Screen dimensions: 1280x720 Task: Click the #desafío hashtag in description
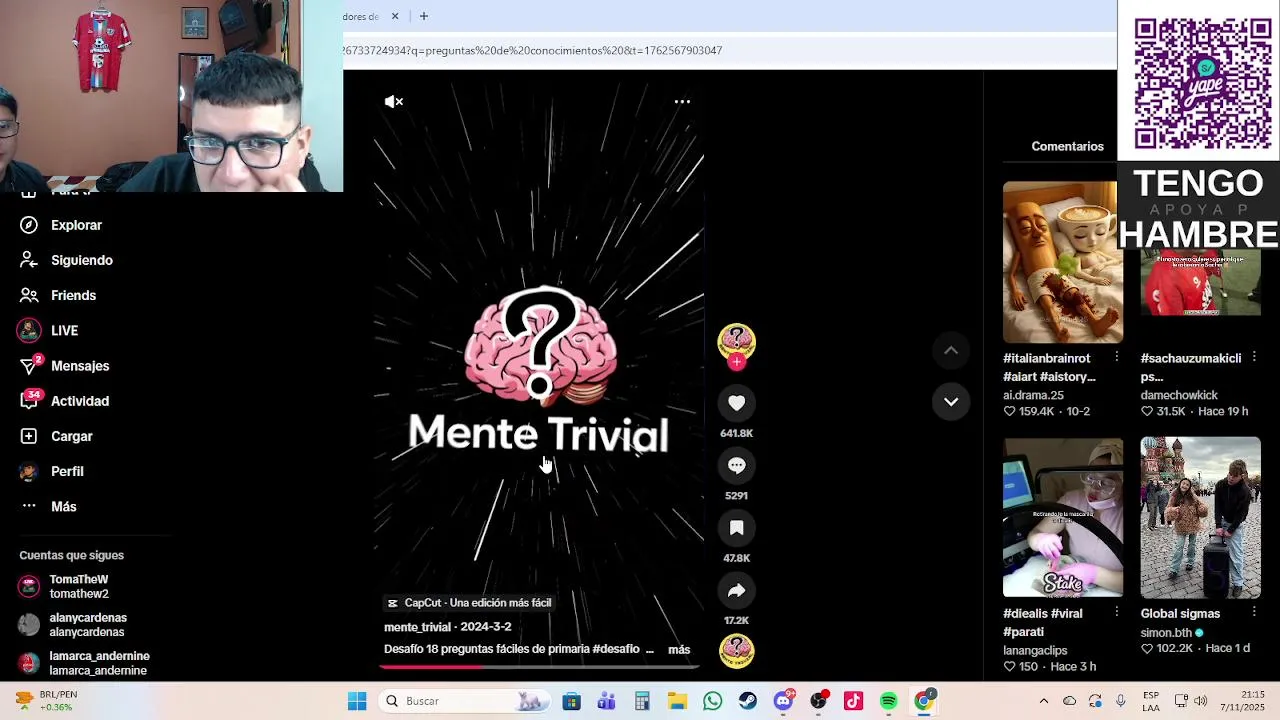click(x=616, y=649)
